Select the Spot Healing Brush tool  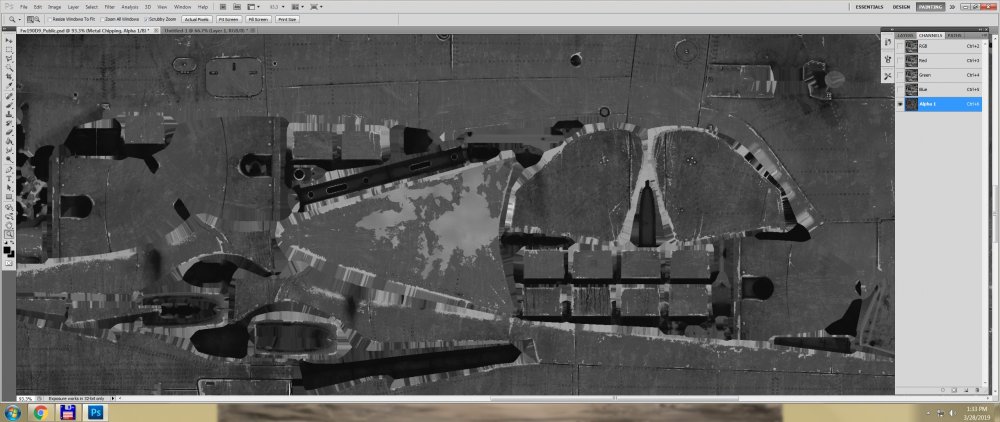[10, 96]
